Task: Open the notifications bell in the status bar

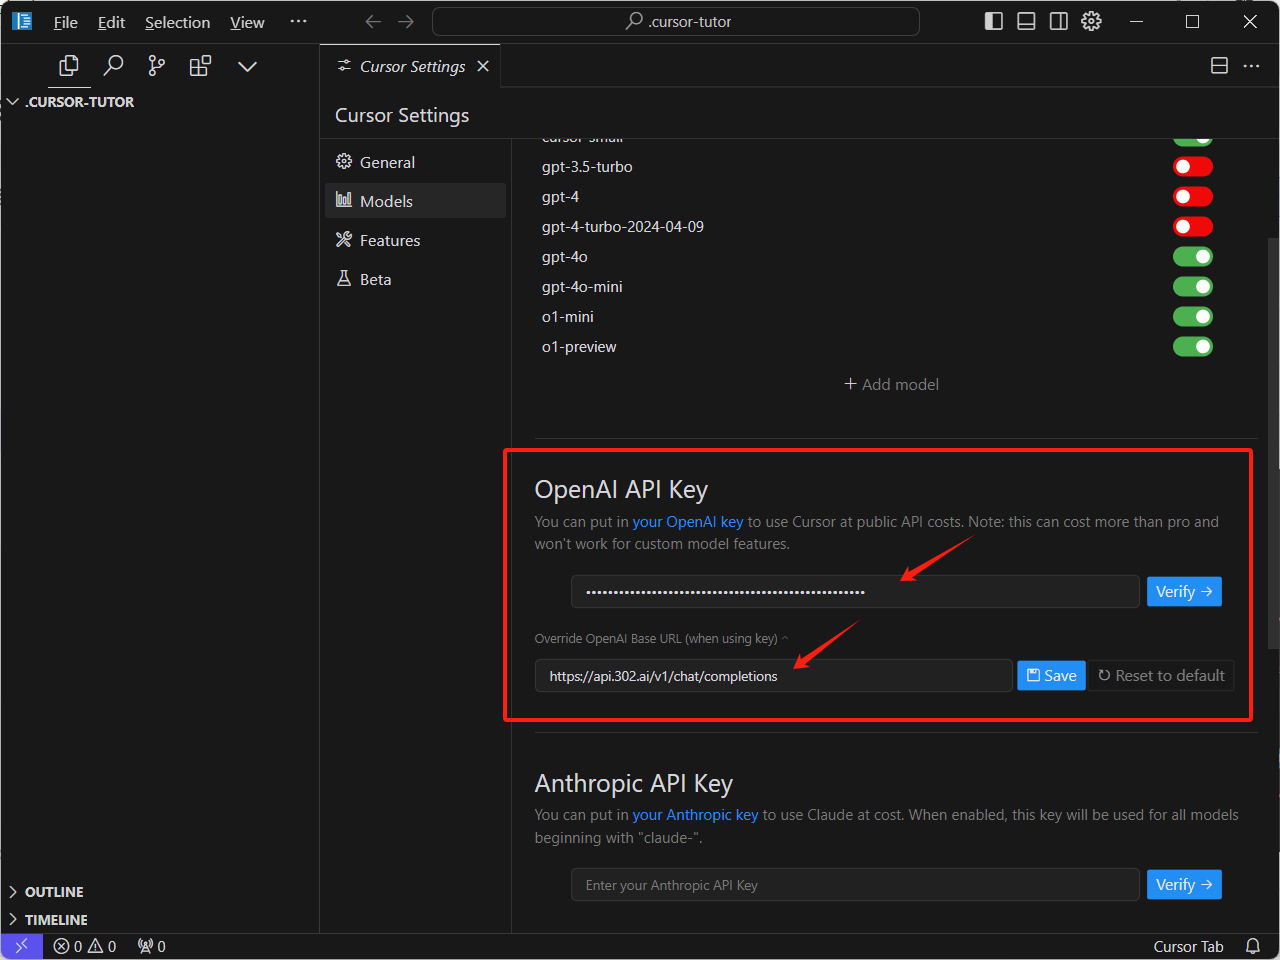Action: [1253, 946]
